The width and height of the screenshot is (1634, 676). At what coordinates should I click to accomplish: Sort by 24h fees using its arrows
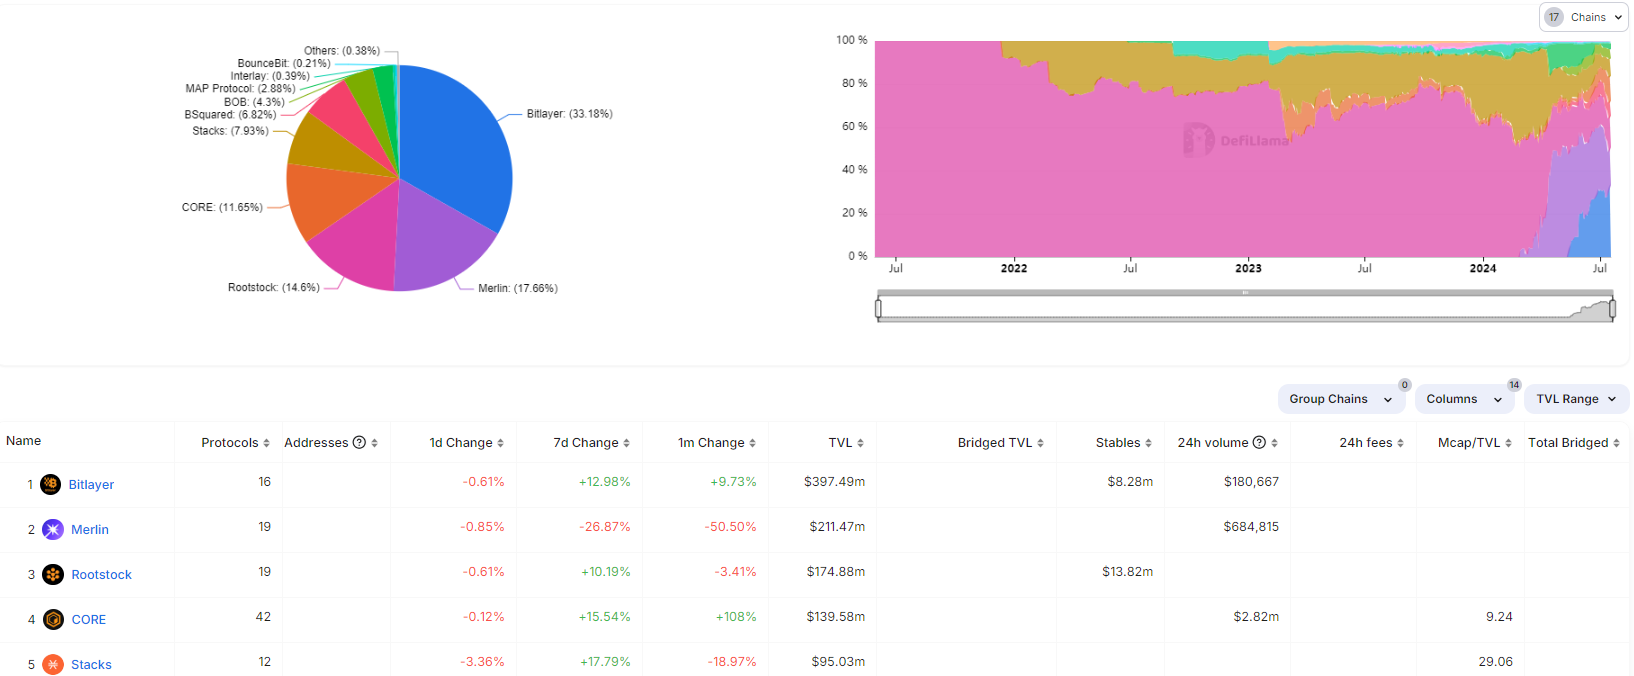[1400, 443]
